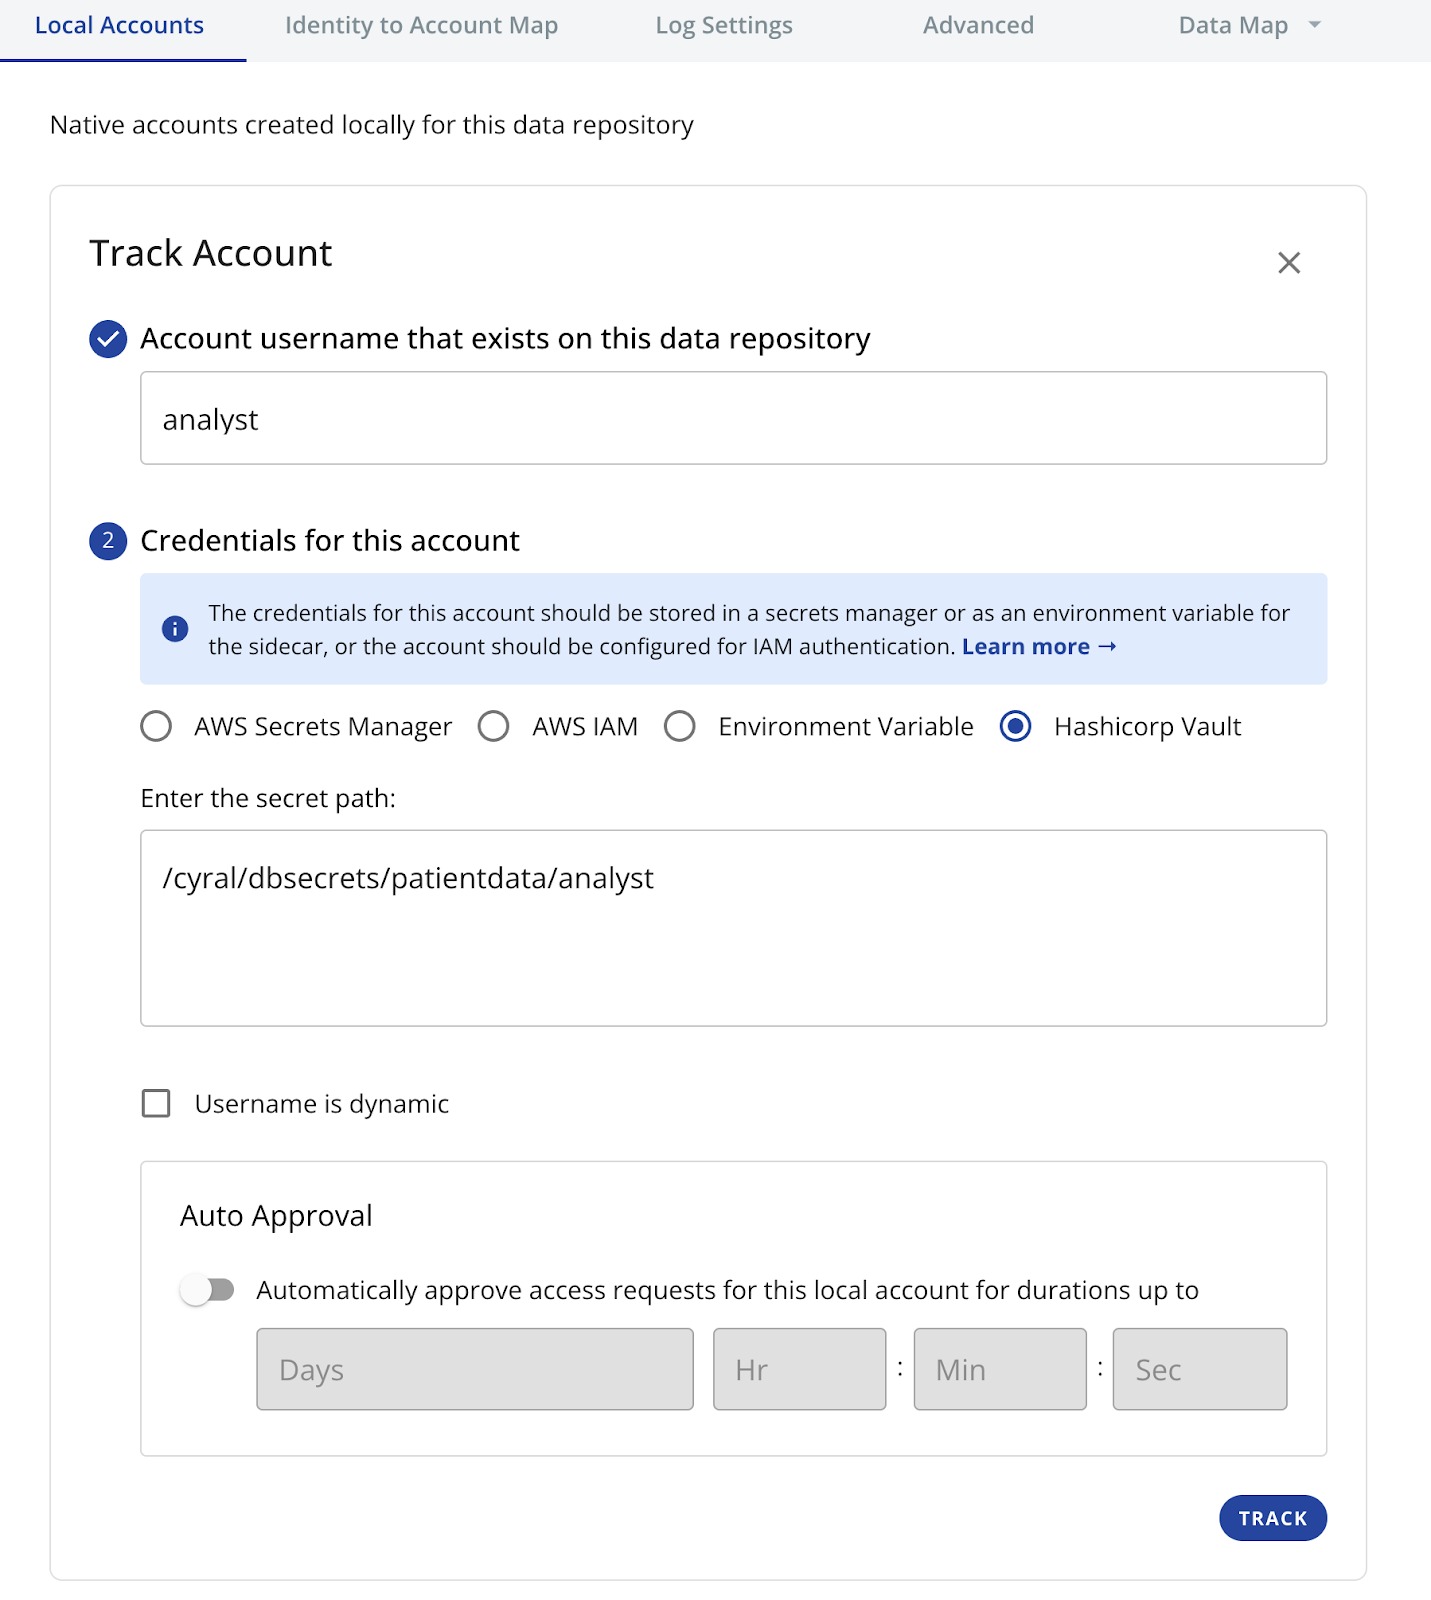This screenshot has width=1431, height=1600.
Task: Click into the secret path text area
Action: click(733, 928)
